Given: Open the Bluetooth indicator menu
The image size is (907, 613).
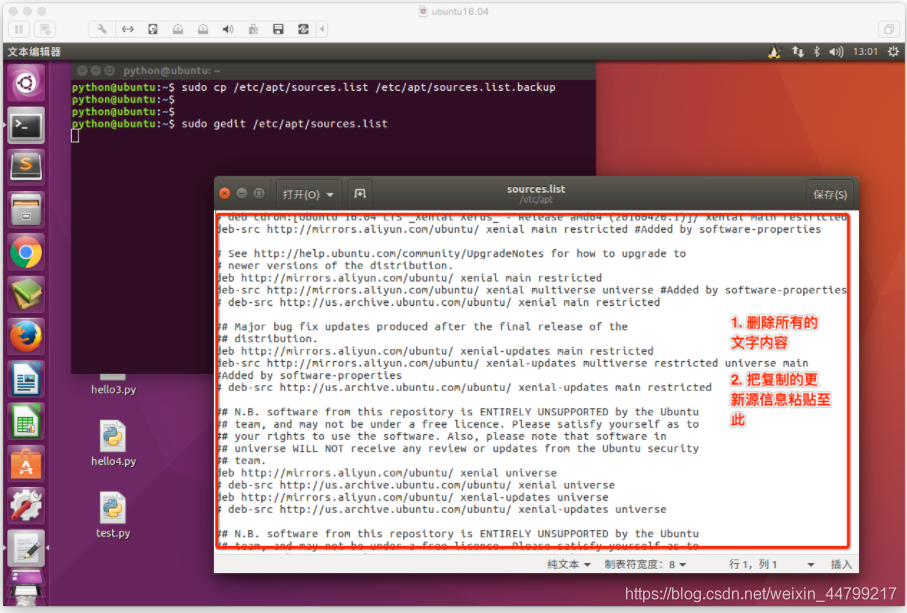Looking at the screenshot, I should (x=817, y=52).
